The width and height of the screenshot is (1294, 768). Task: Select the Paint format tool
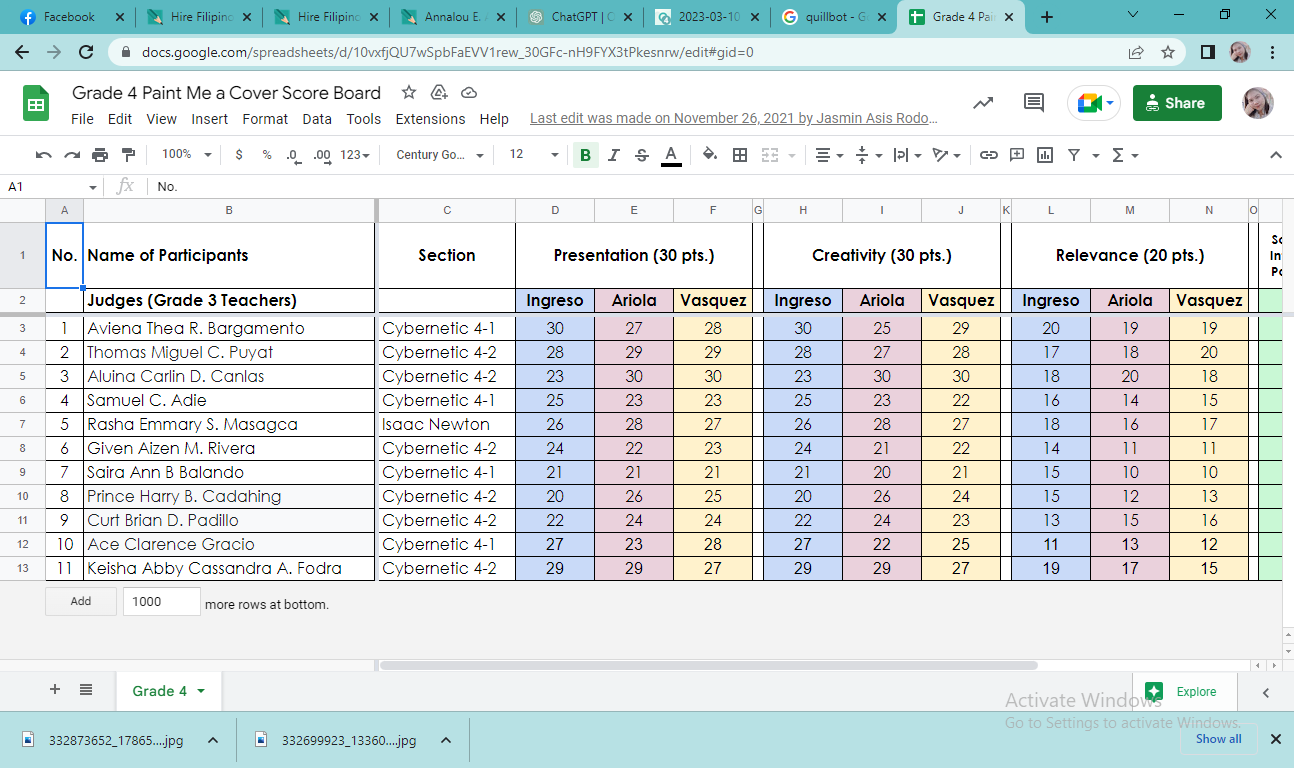coord(128,155)
